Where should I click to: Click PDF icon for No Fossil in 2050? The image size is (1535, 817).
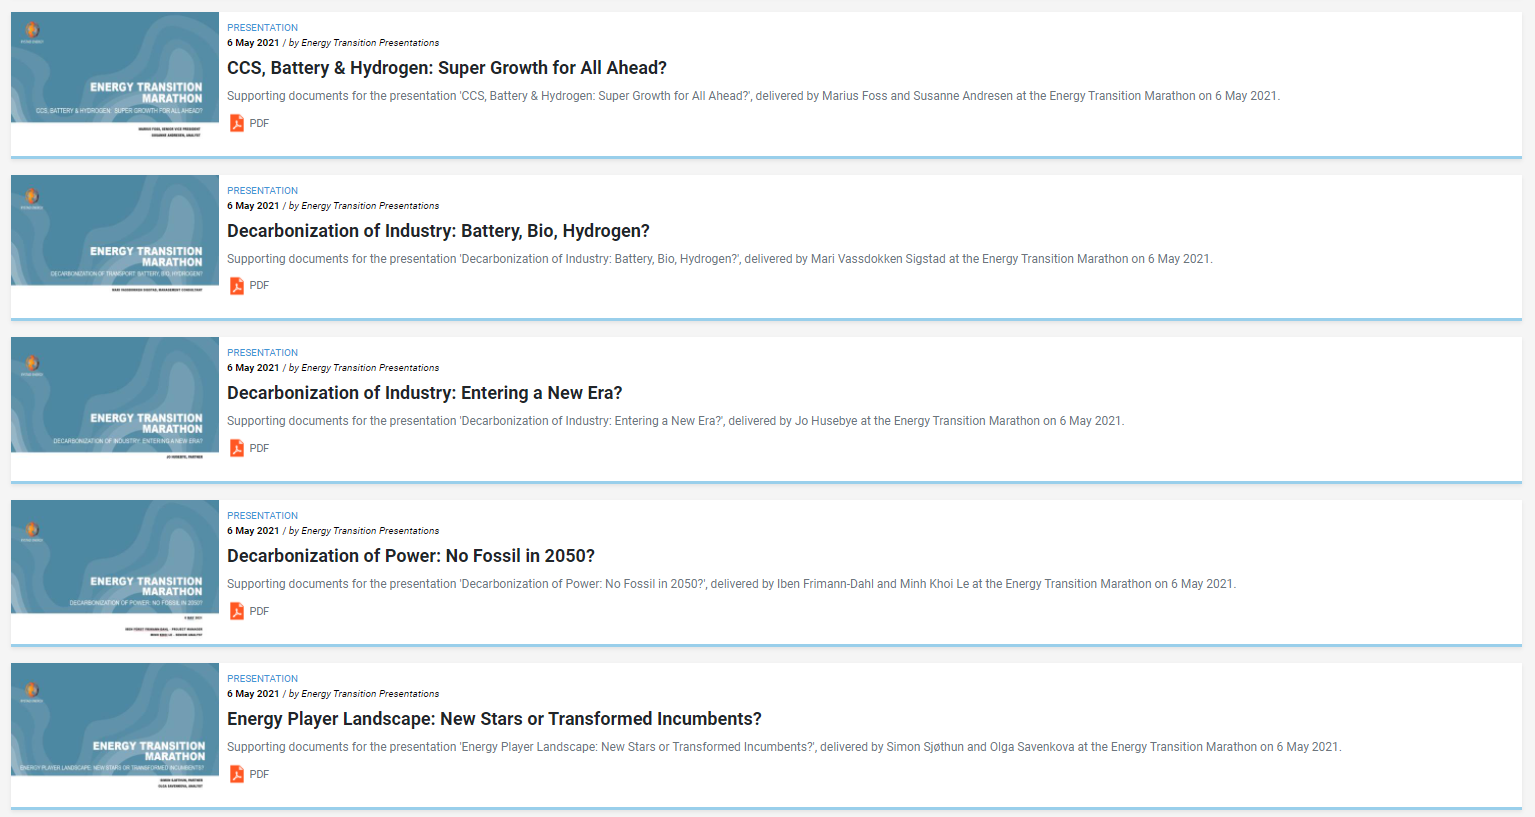point(237,611)
